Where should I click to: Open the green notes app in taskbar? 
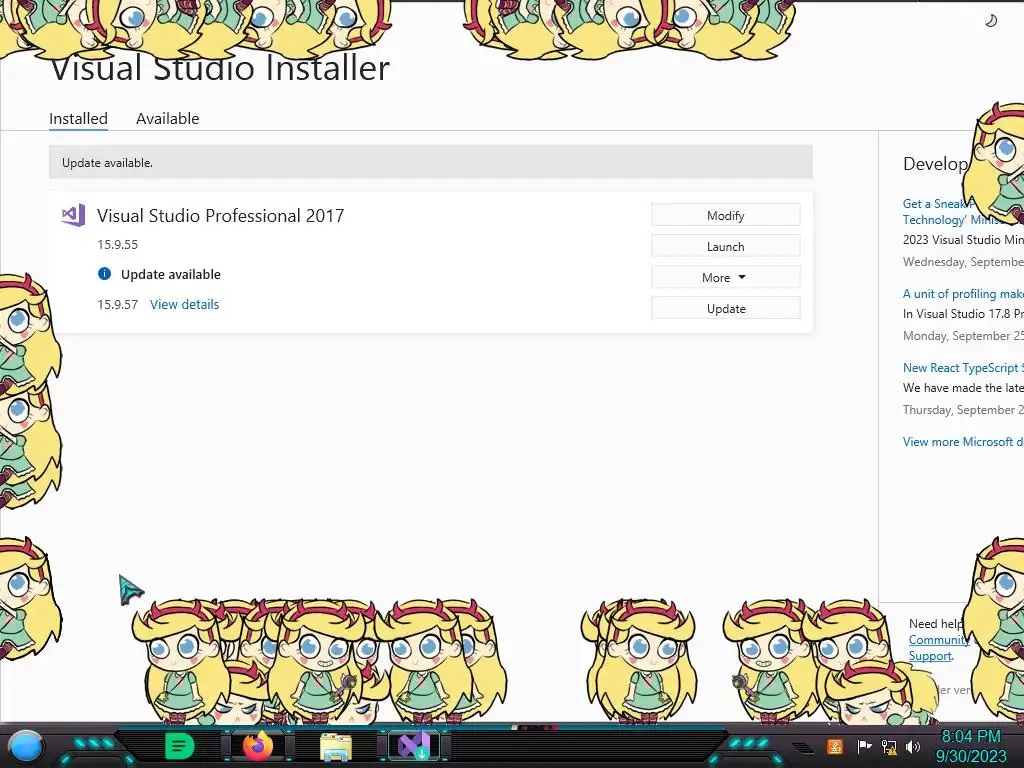click(180, 746)
